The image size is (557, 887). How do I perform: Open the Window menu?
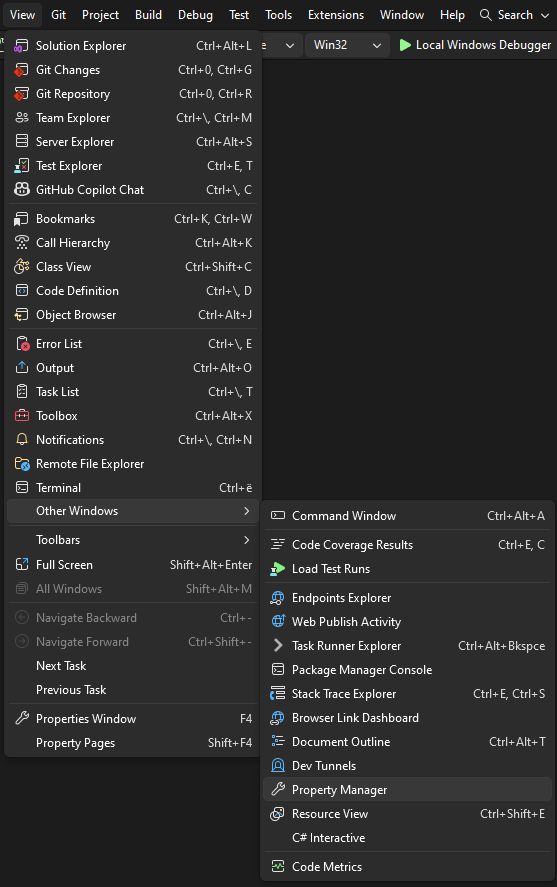[x=401, y=15]
